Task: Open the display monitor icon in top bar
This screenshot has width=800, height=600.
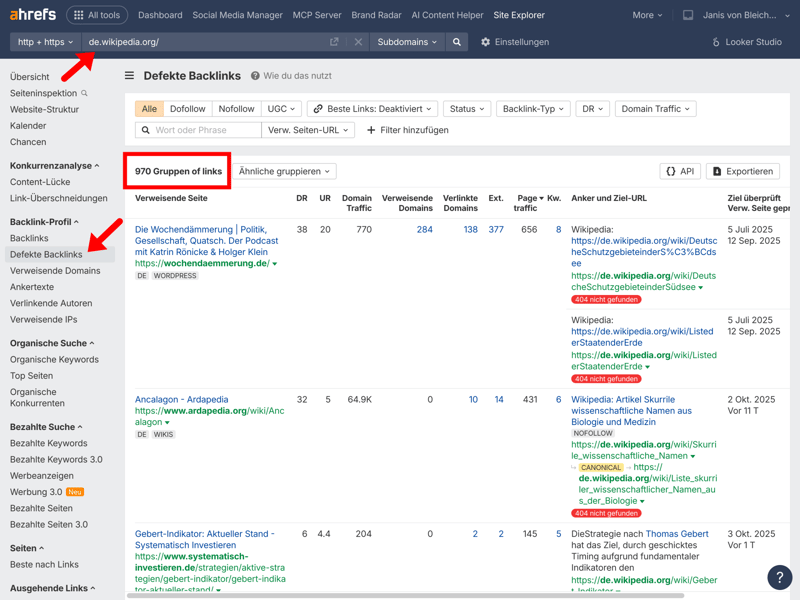Action: (x=688, y=15)
